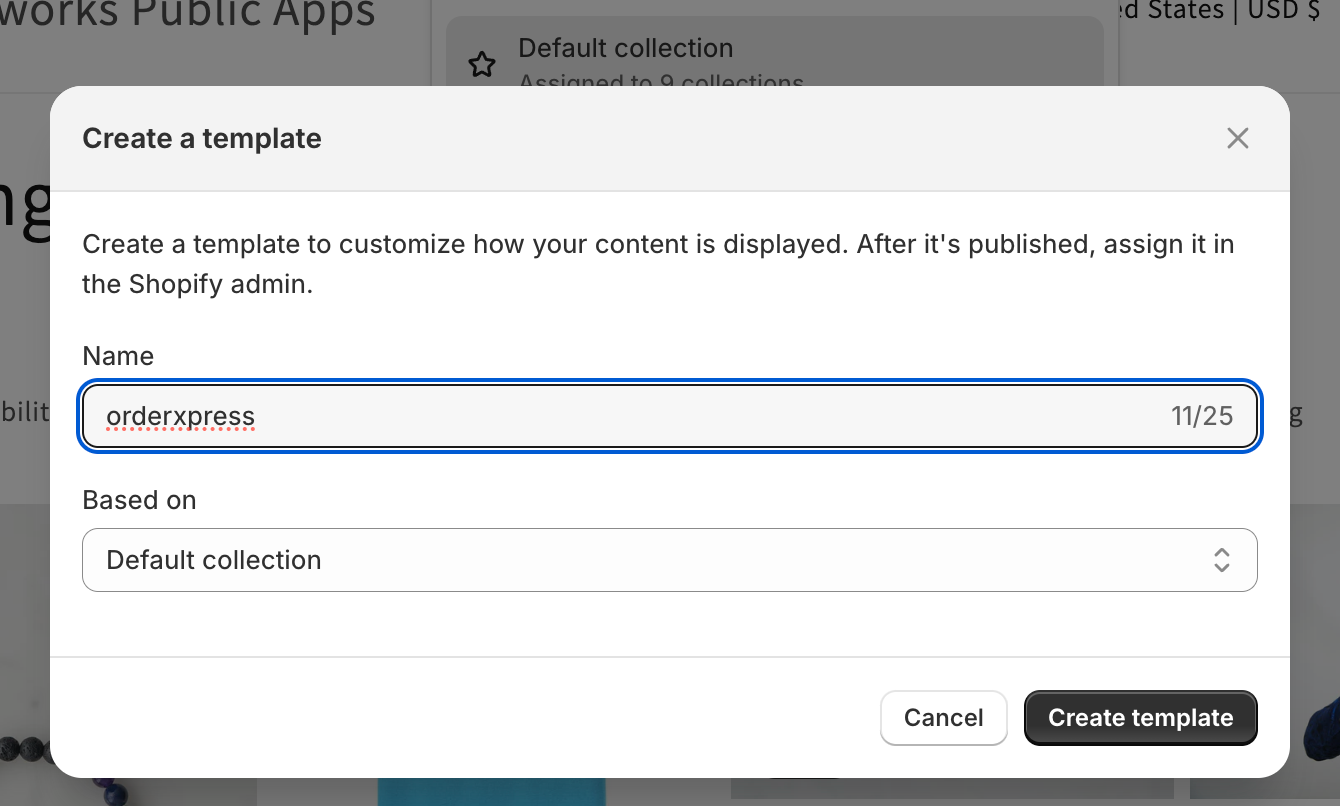The image size is (1340, 806).
Task: Open the Based on dropdown
Action: (669, 560)
